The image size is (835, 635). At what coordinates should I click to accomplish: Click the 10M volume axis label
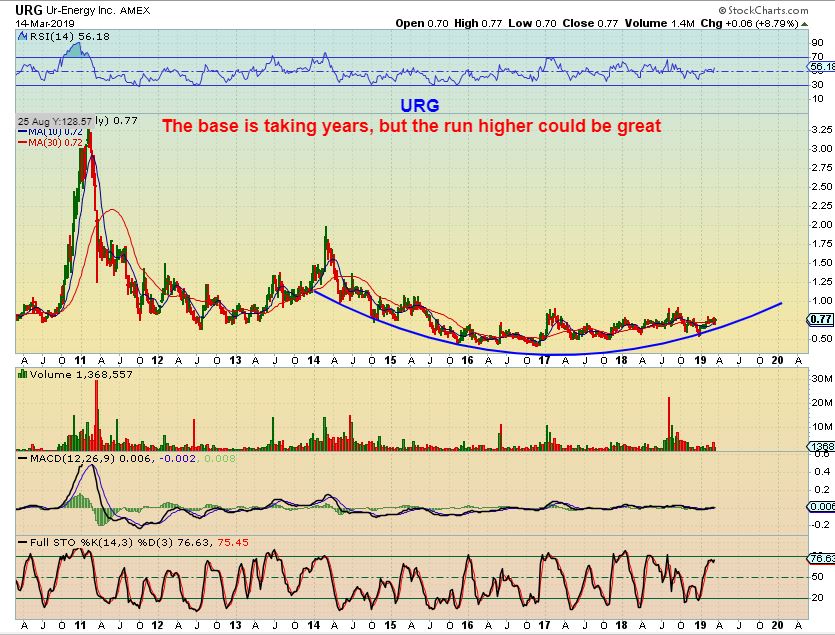[x=822, y=426]
